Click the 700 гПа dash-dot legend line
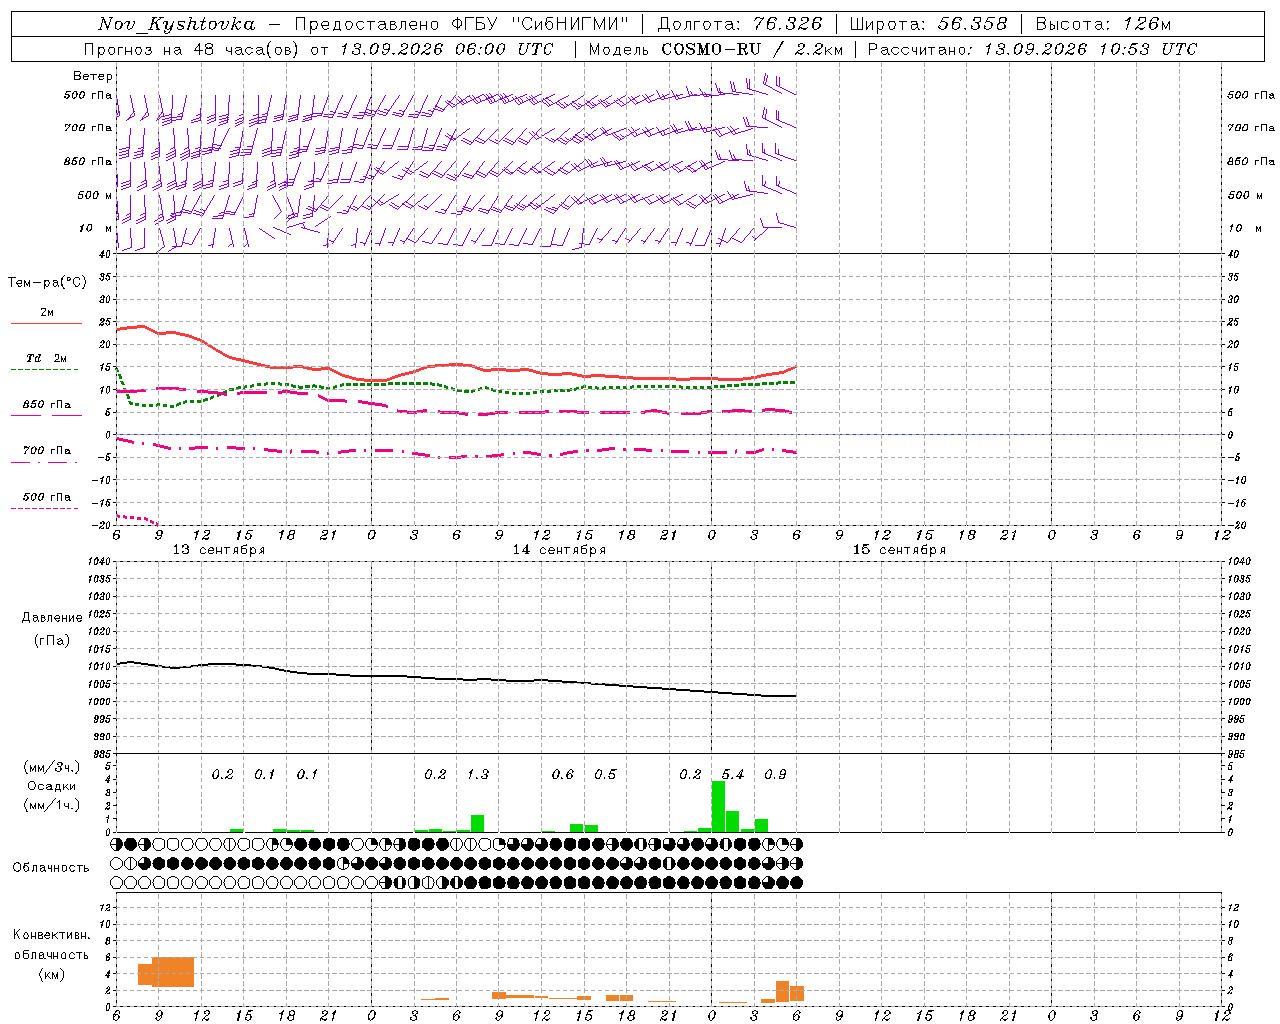This screenshot has width=1280, height=1024. [x=44, y=462]
